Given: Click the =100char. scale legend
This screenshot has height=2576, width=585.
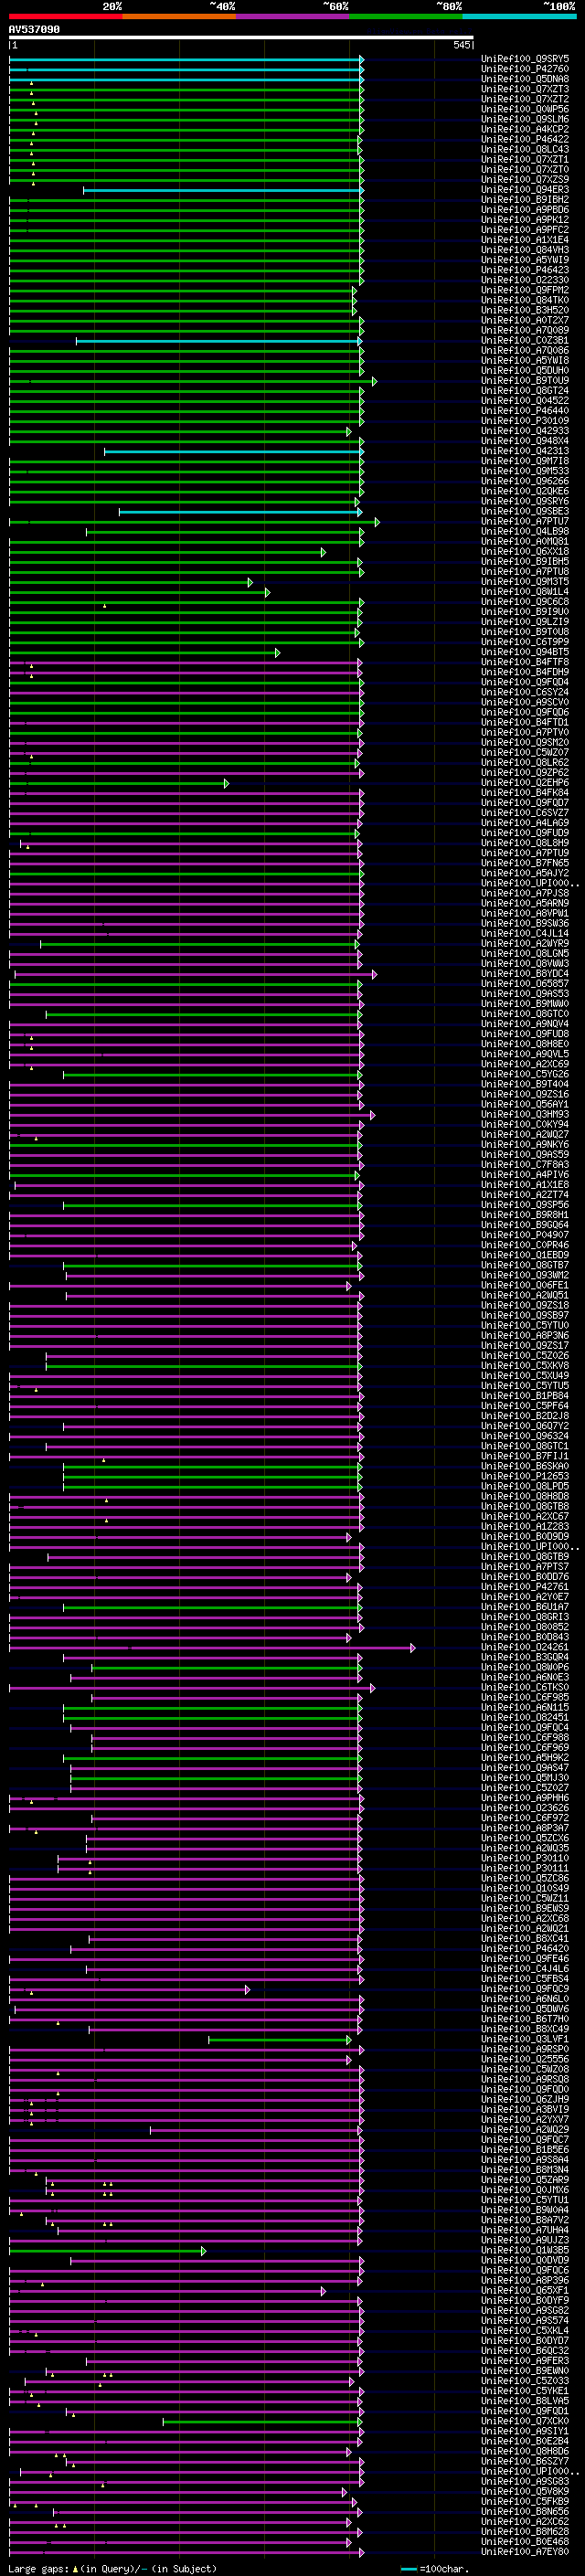Looking at the screenshot, I should pos(434,2568).
